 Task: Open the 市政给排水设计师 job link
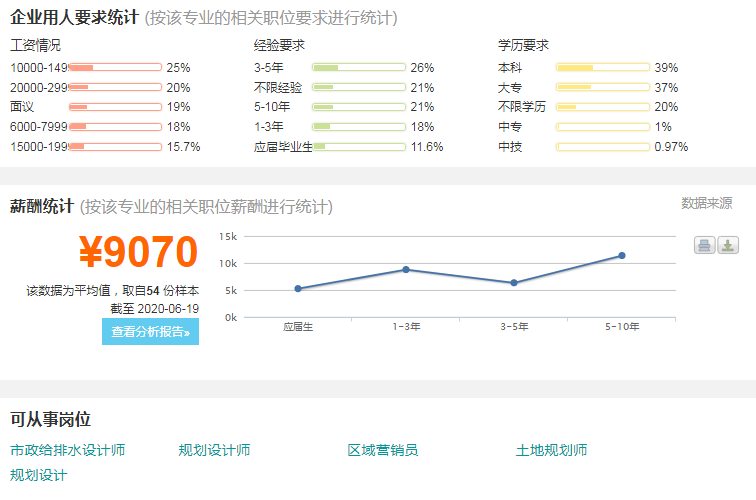click(x=68, y=450)
